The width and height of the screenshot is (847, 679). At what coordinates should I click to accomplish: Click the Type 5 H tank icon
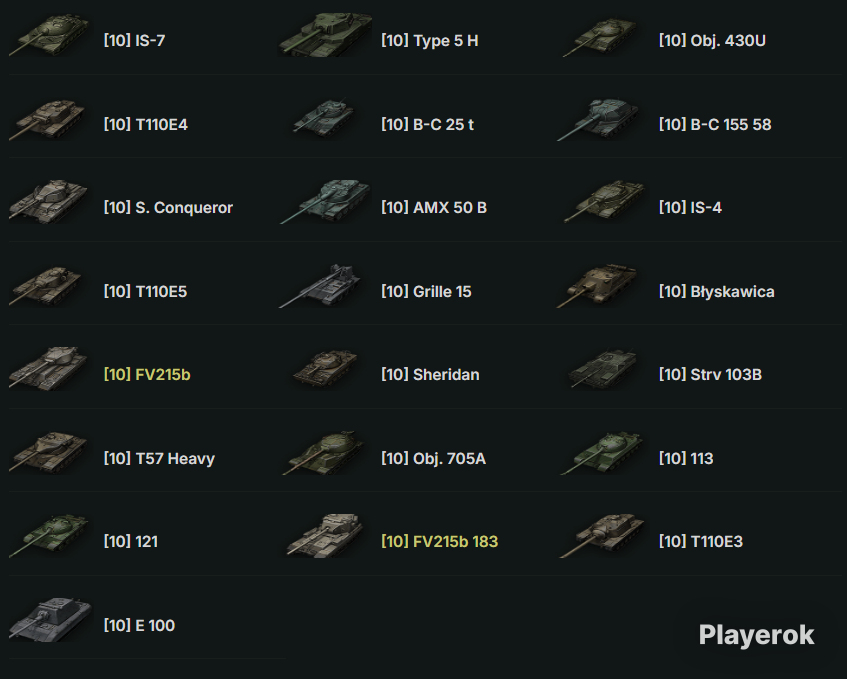pos(325,35)
